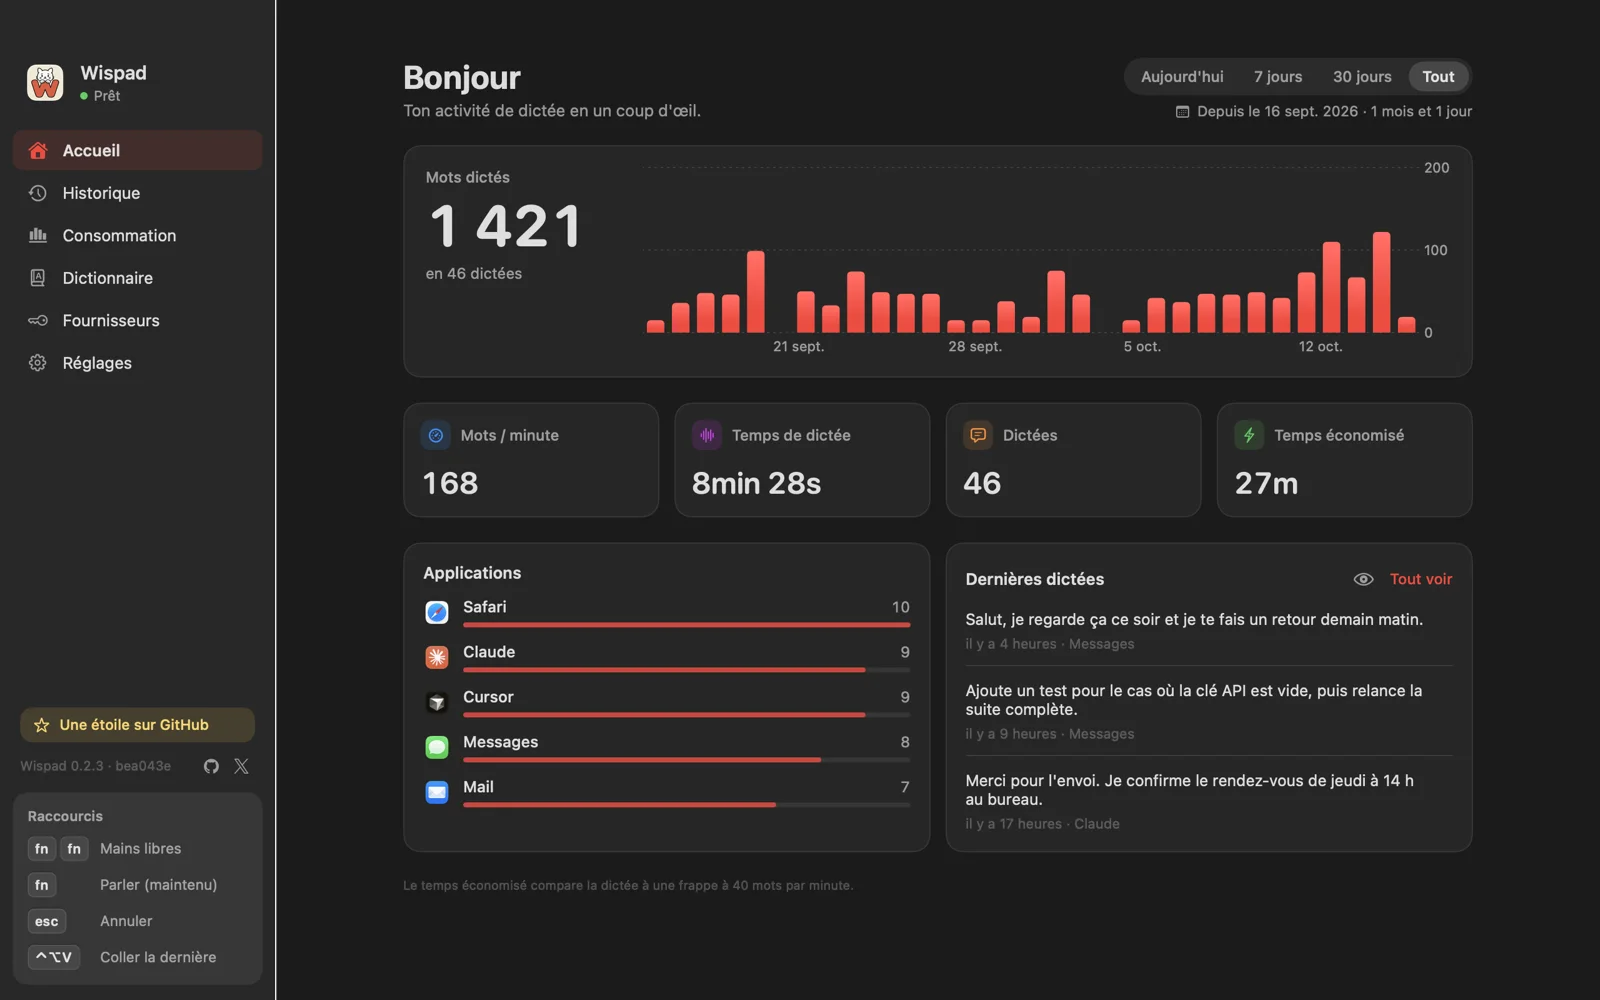The height and width of the screenshot is (1000, 1600).
Task: Click the Historique clock icon
Action: 38,193
